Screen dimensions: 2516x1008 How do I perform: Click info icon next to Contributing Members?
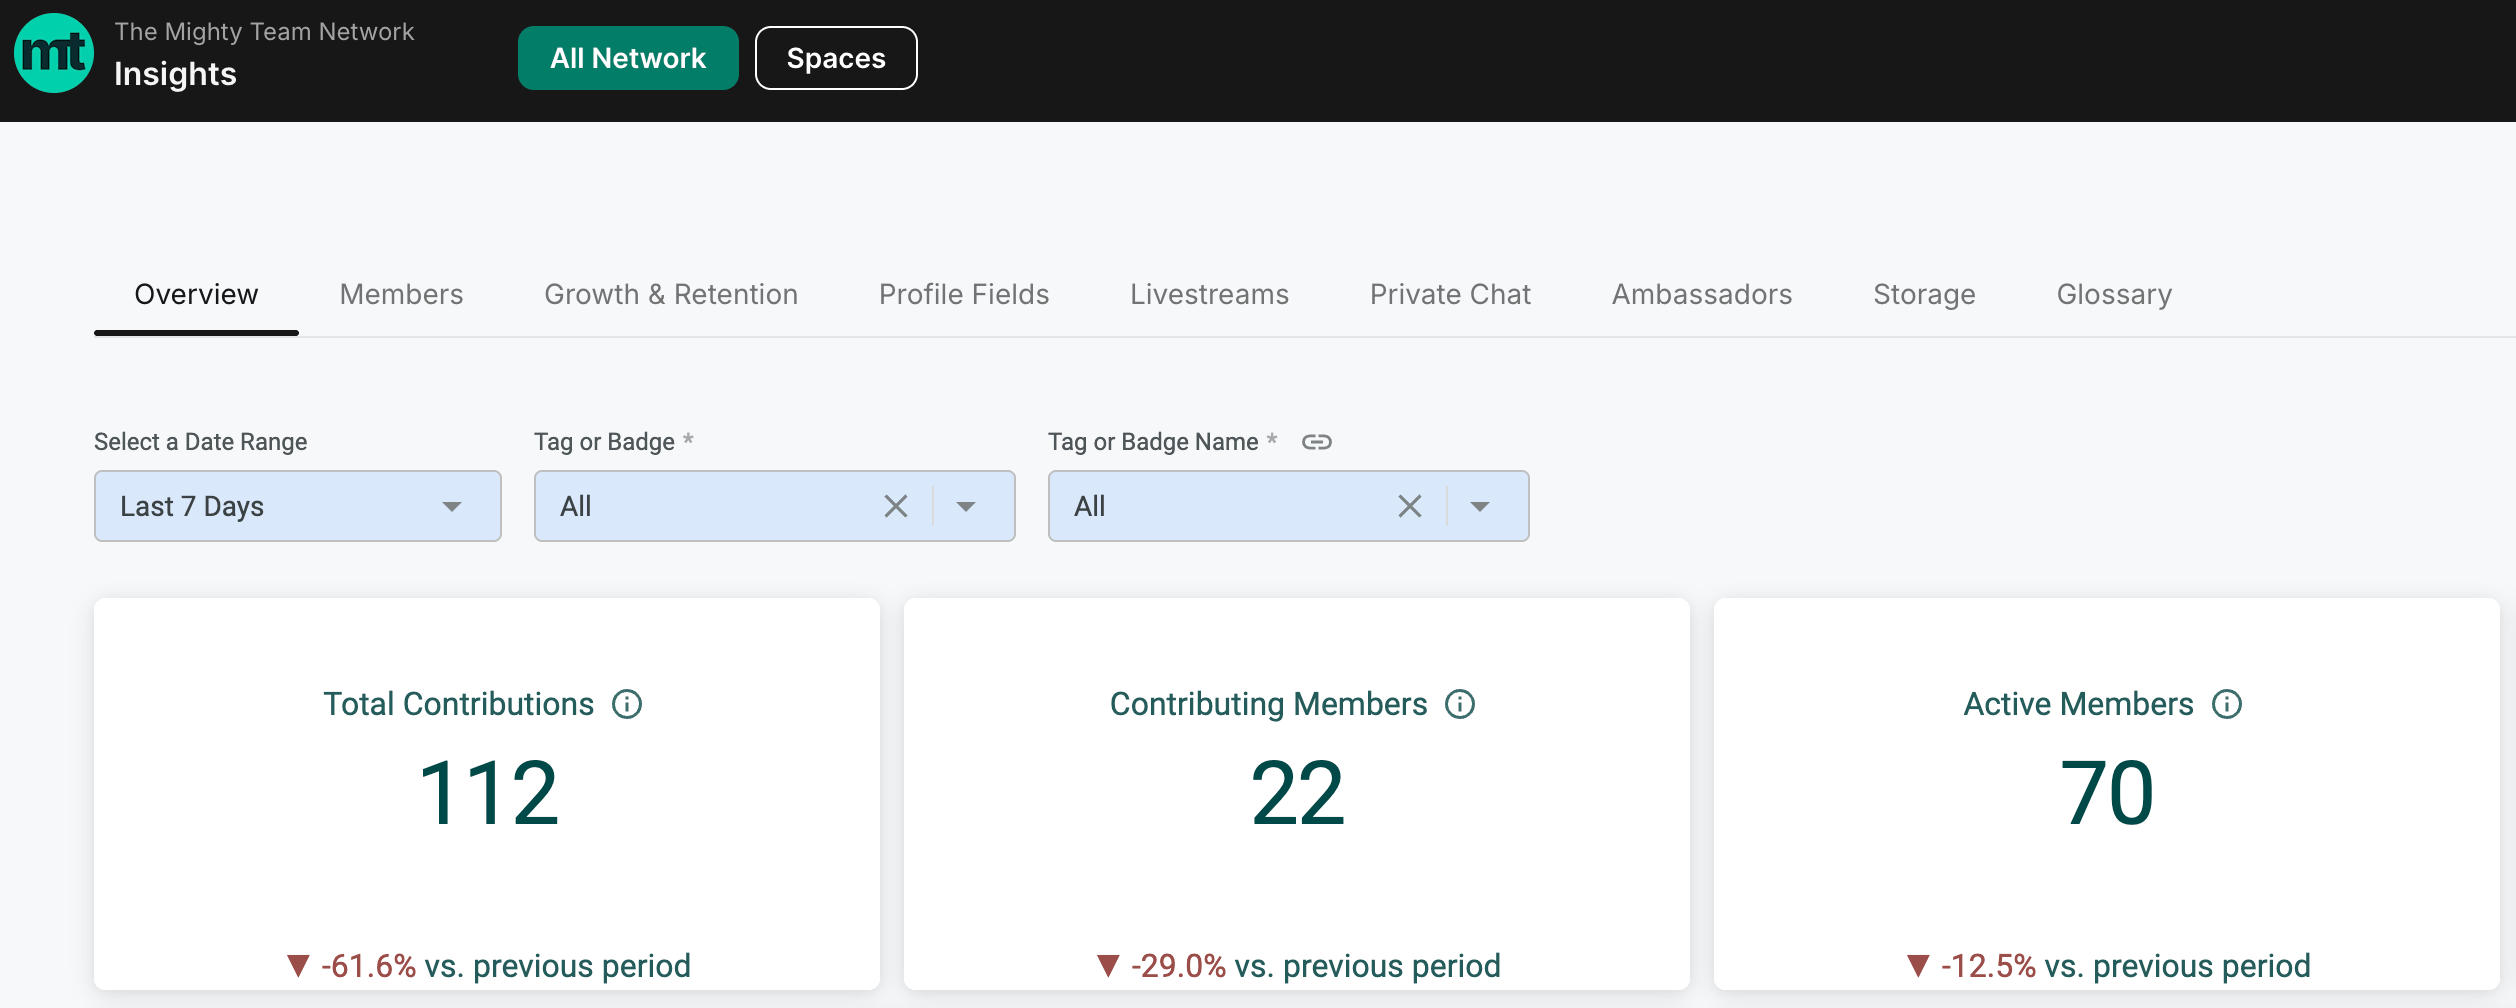coord(1460,704)
